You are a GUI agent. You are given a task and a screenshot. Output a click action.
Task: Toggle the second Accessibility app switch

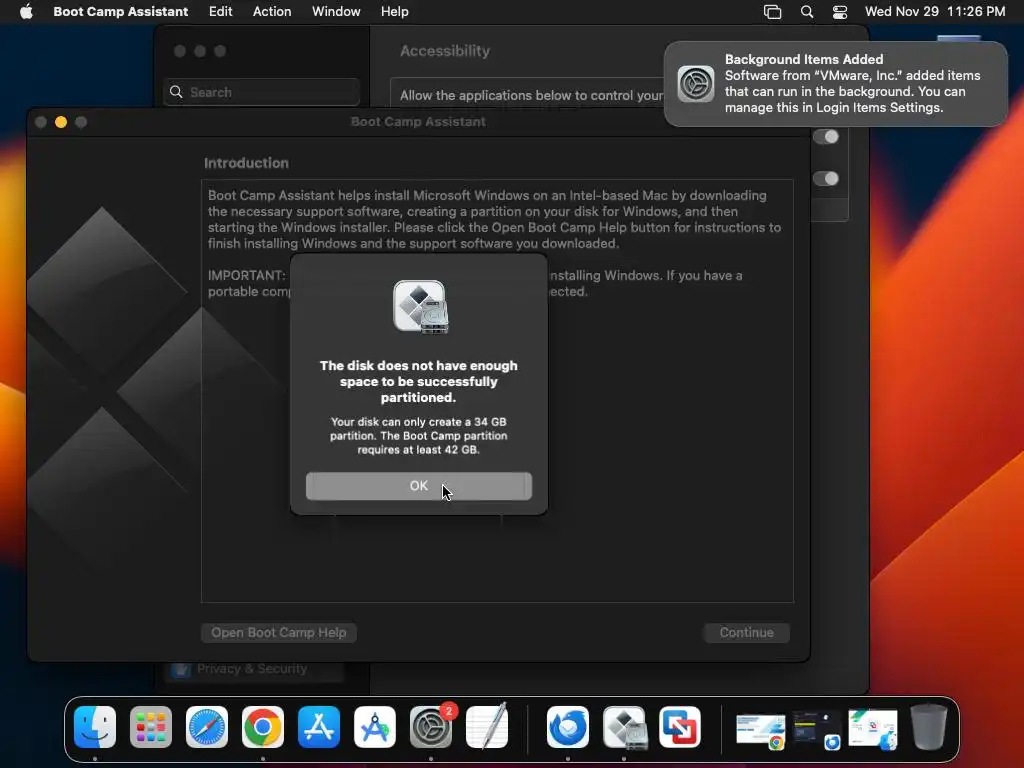(x=826, y=178)
